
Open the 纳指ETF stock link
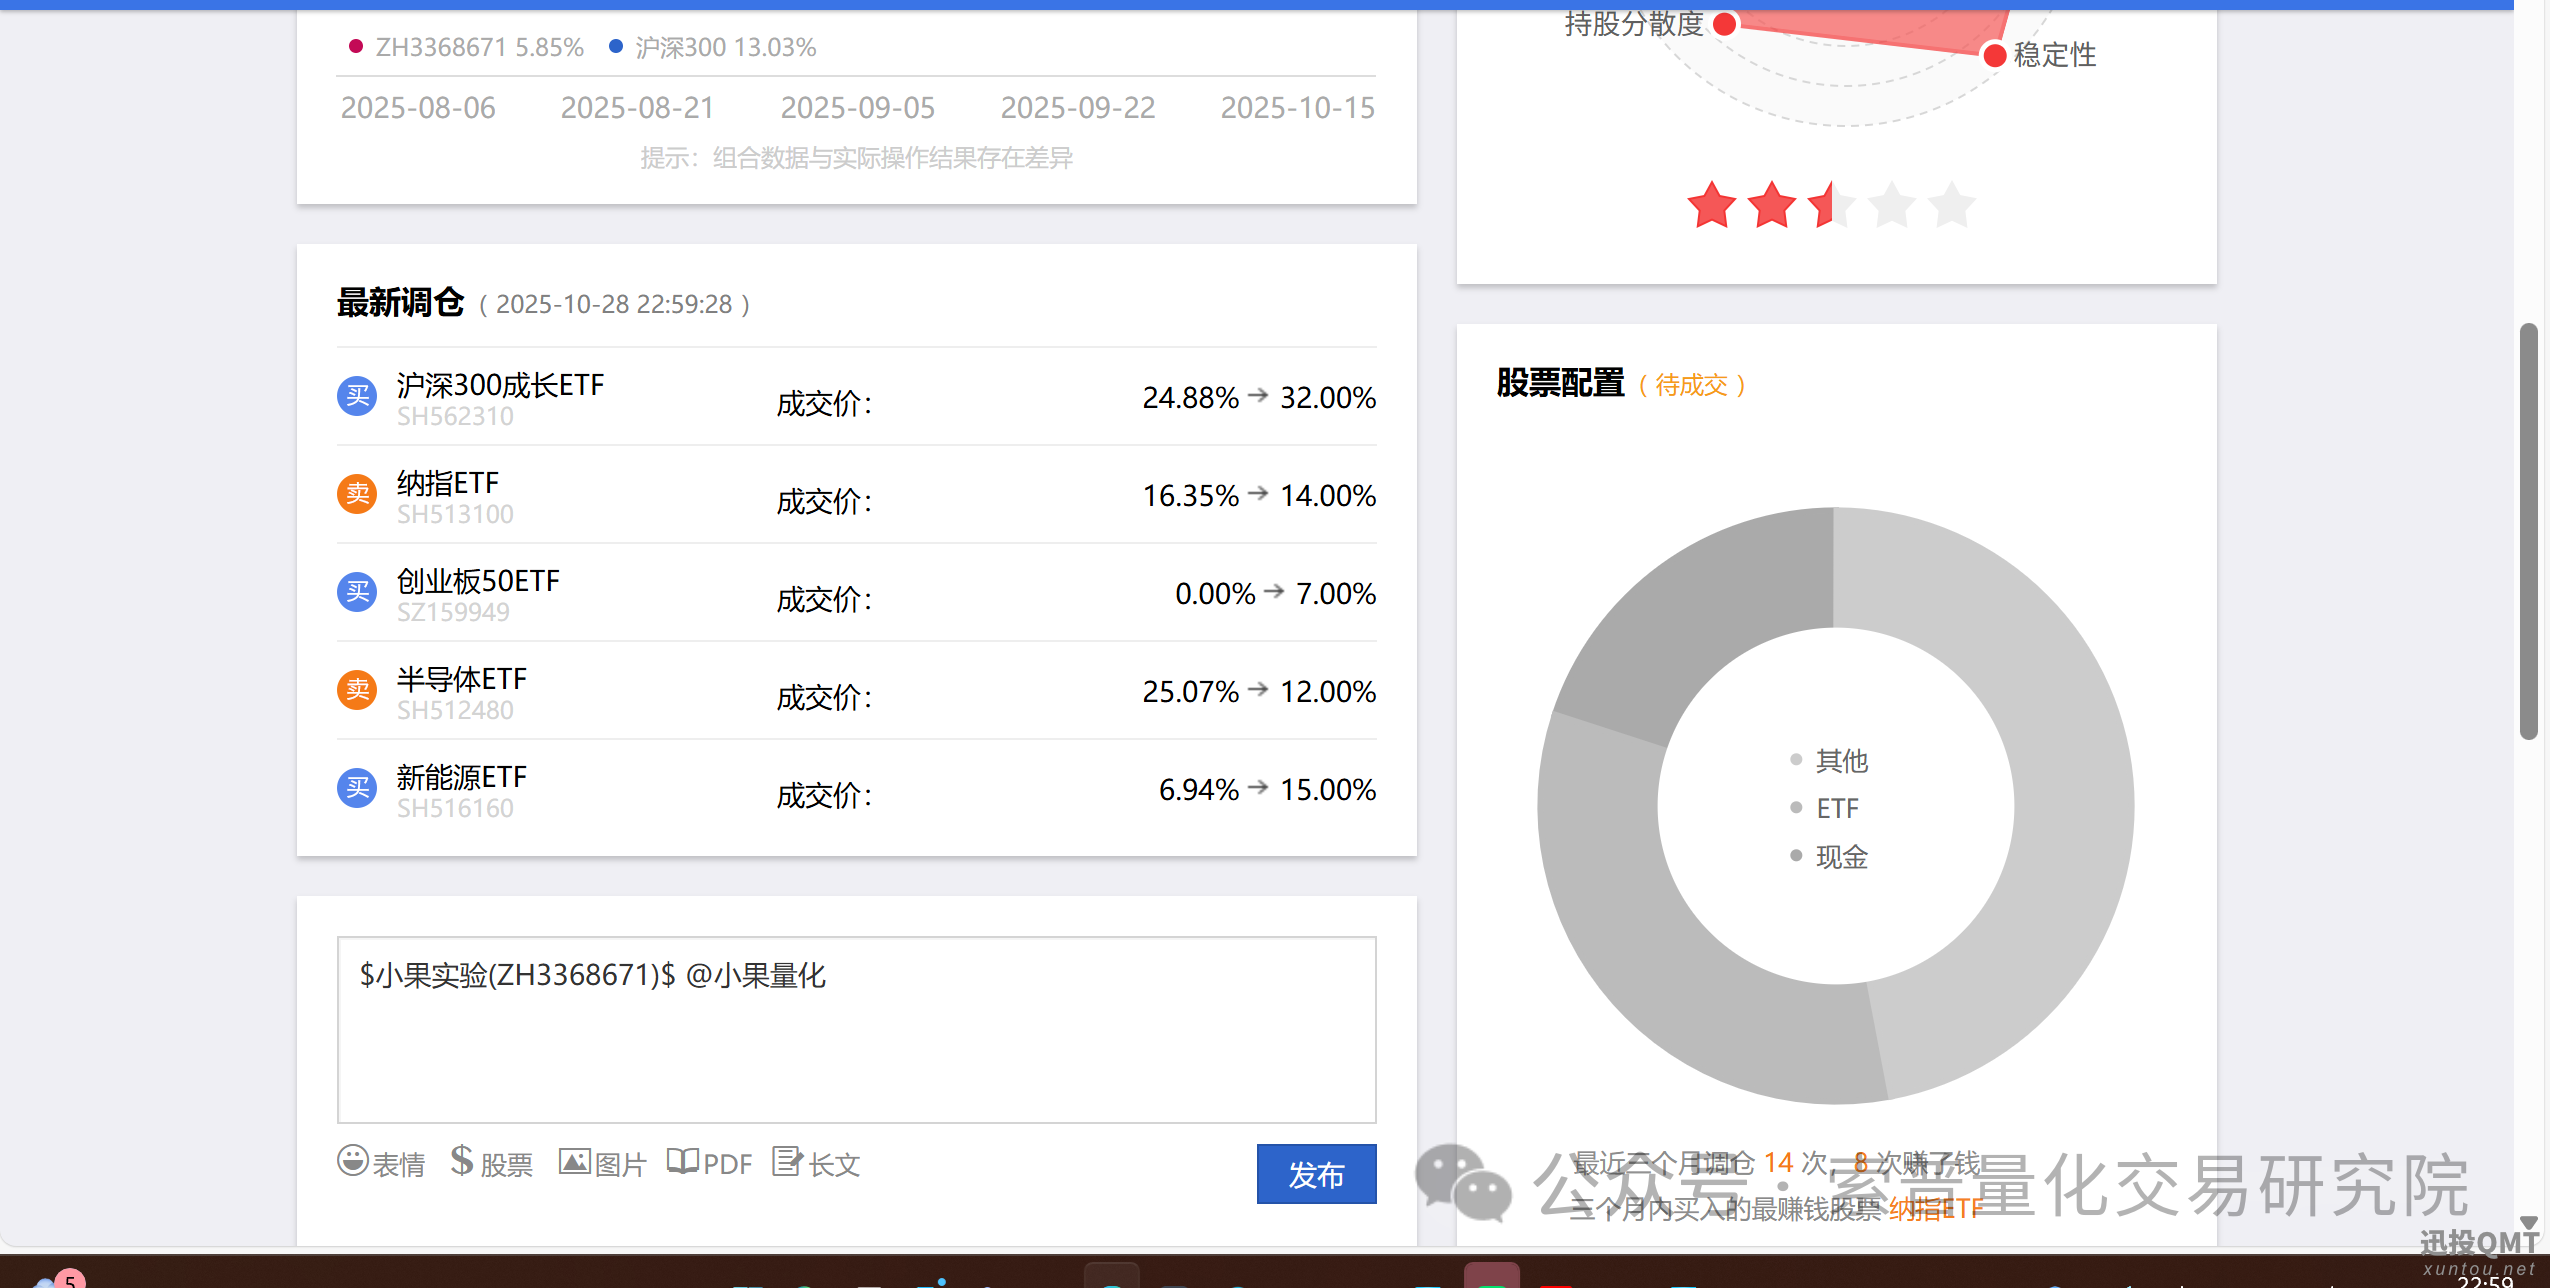click(x=1935, y=1208)
